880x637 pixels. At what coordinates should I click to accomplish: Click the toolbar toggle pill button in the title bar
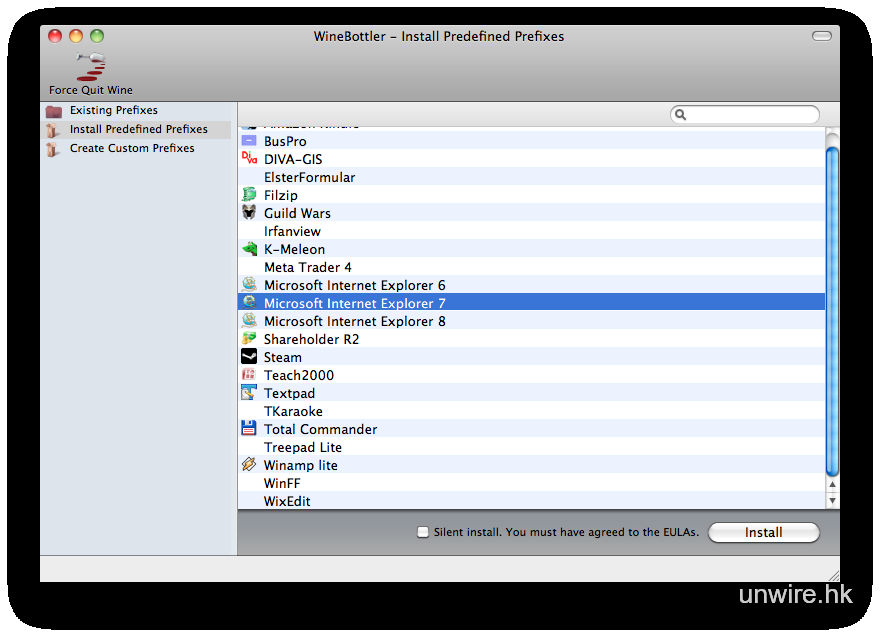point(821,36)
